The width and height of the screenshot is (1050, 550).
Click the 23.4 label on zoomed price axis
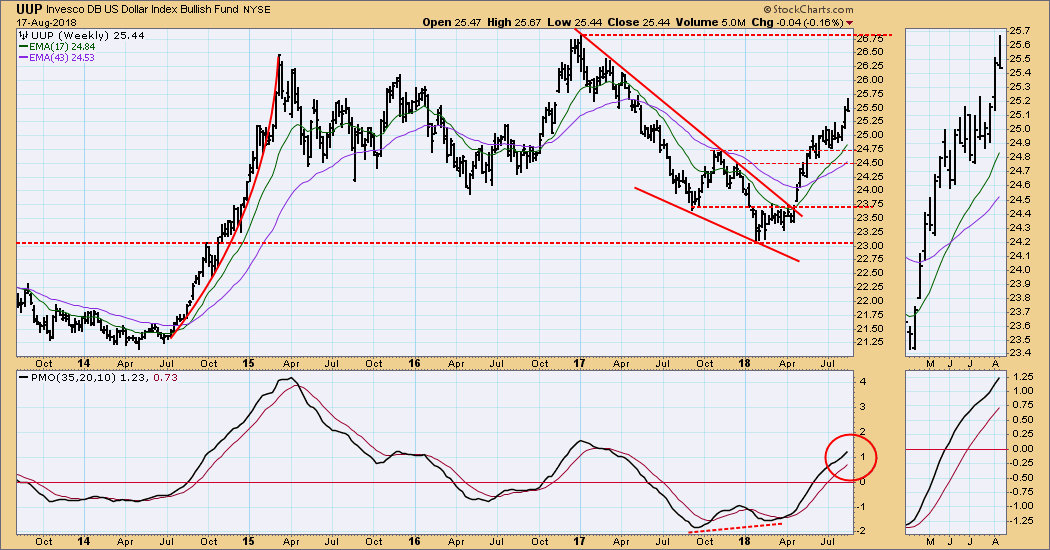[x=1021, y=353]
